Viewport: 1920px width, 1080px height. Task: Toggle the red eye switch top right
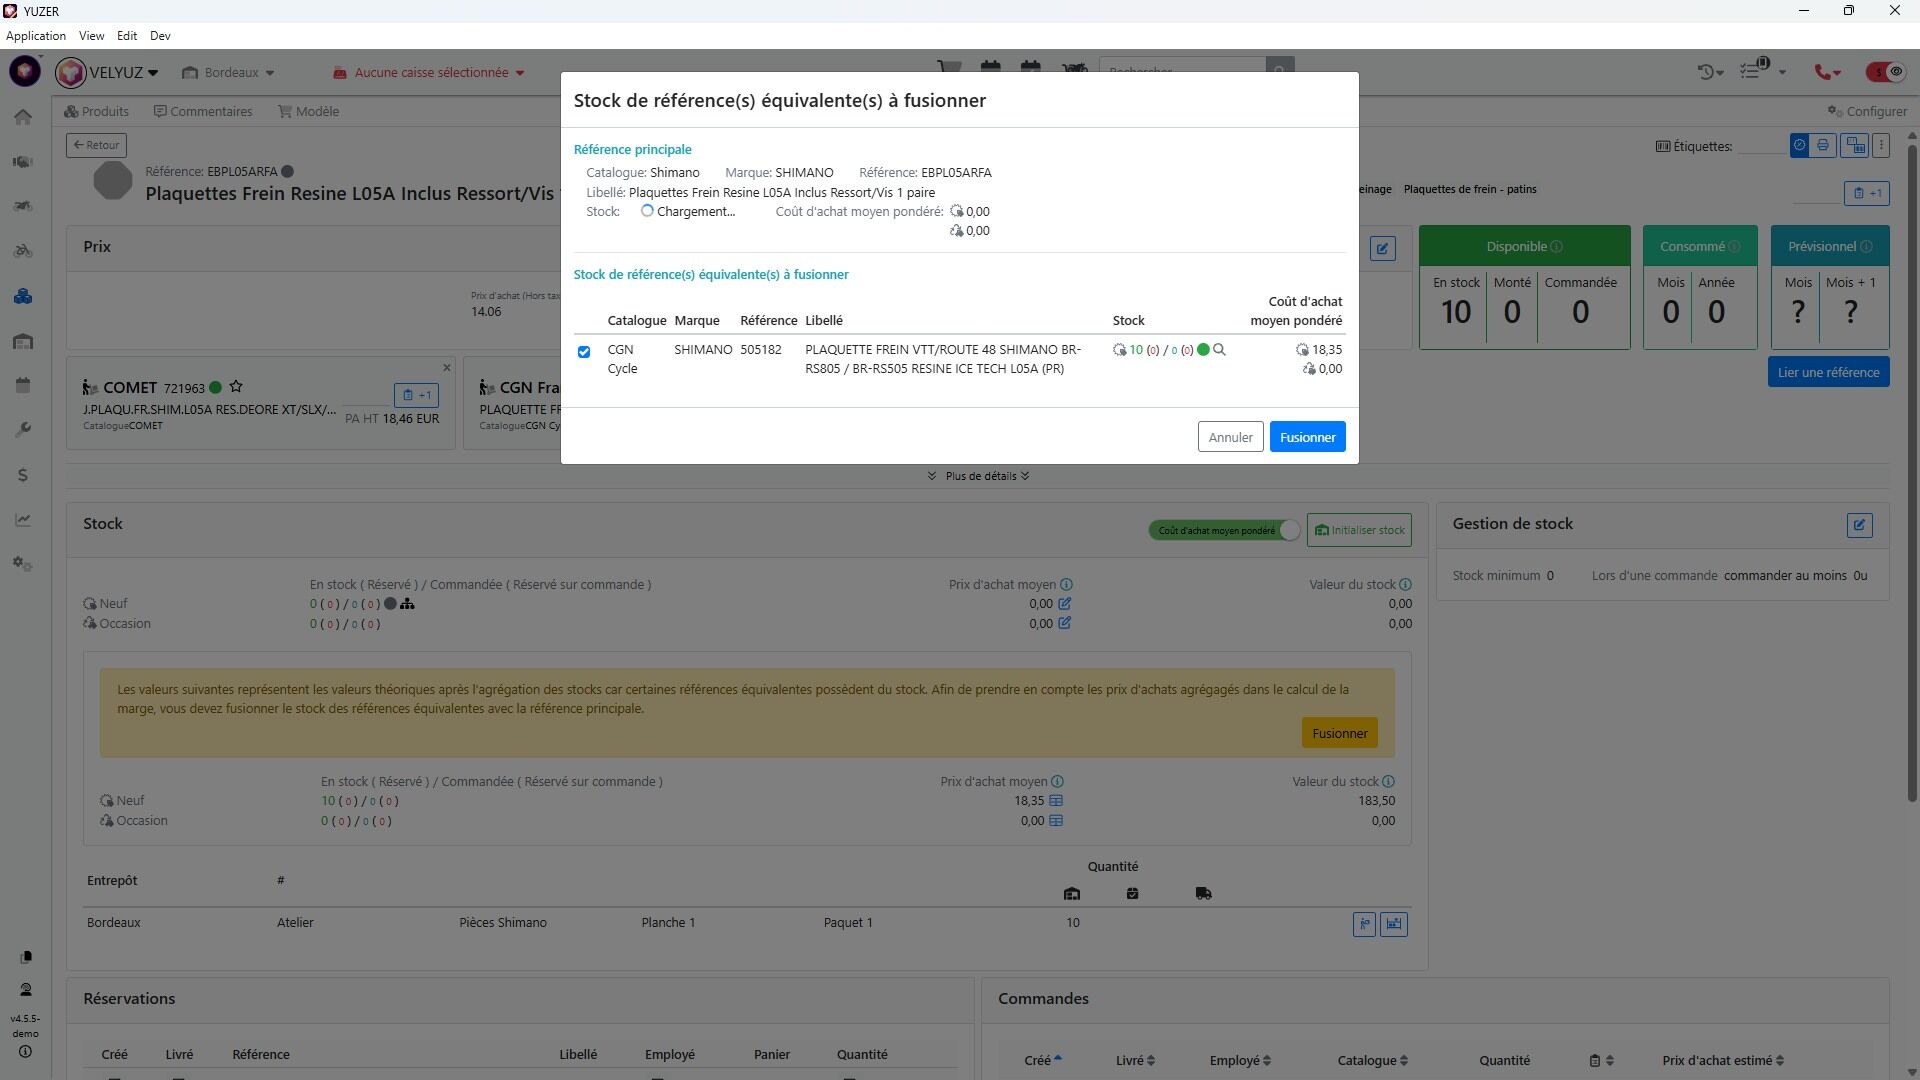click(1884, 72)
